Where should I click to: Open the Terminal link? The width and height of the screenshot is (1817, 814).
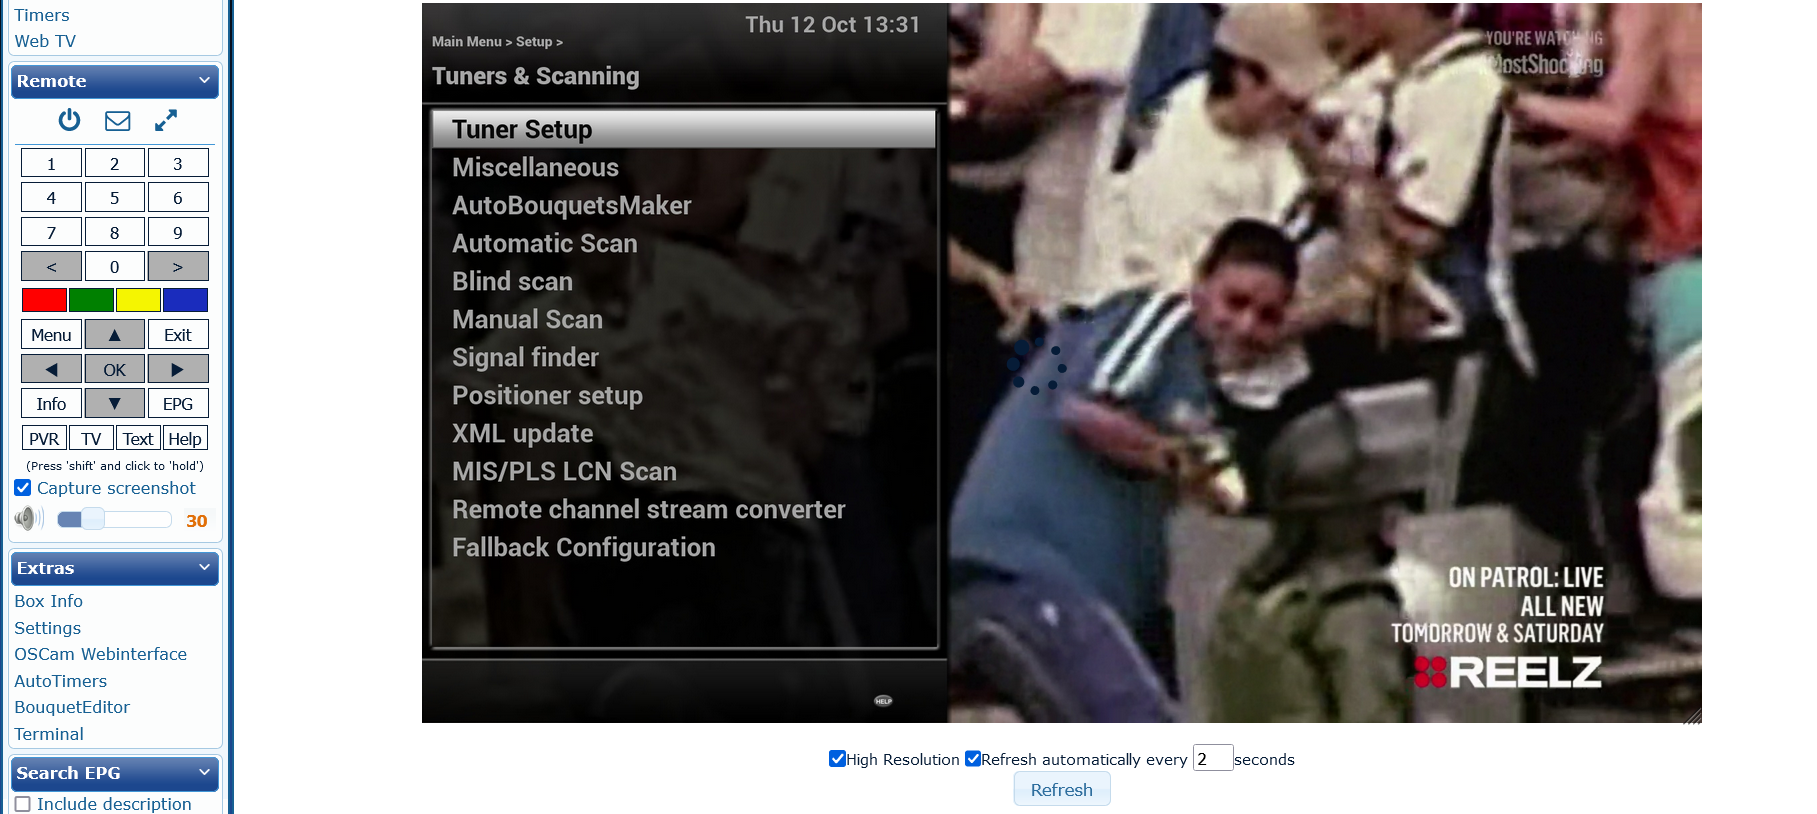coord(49,734)
